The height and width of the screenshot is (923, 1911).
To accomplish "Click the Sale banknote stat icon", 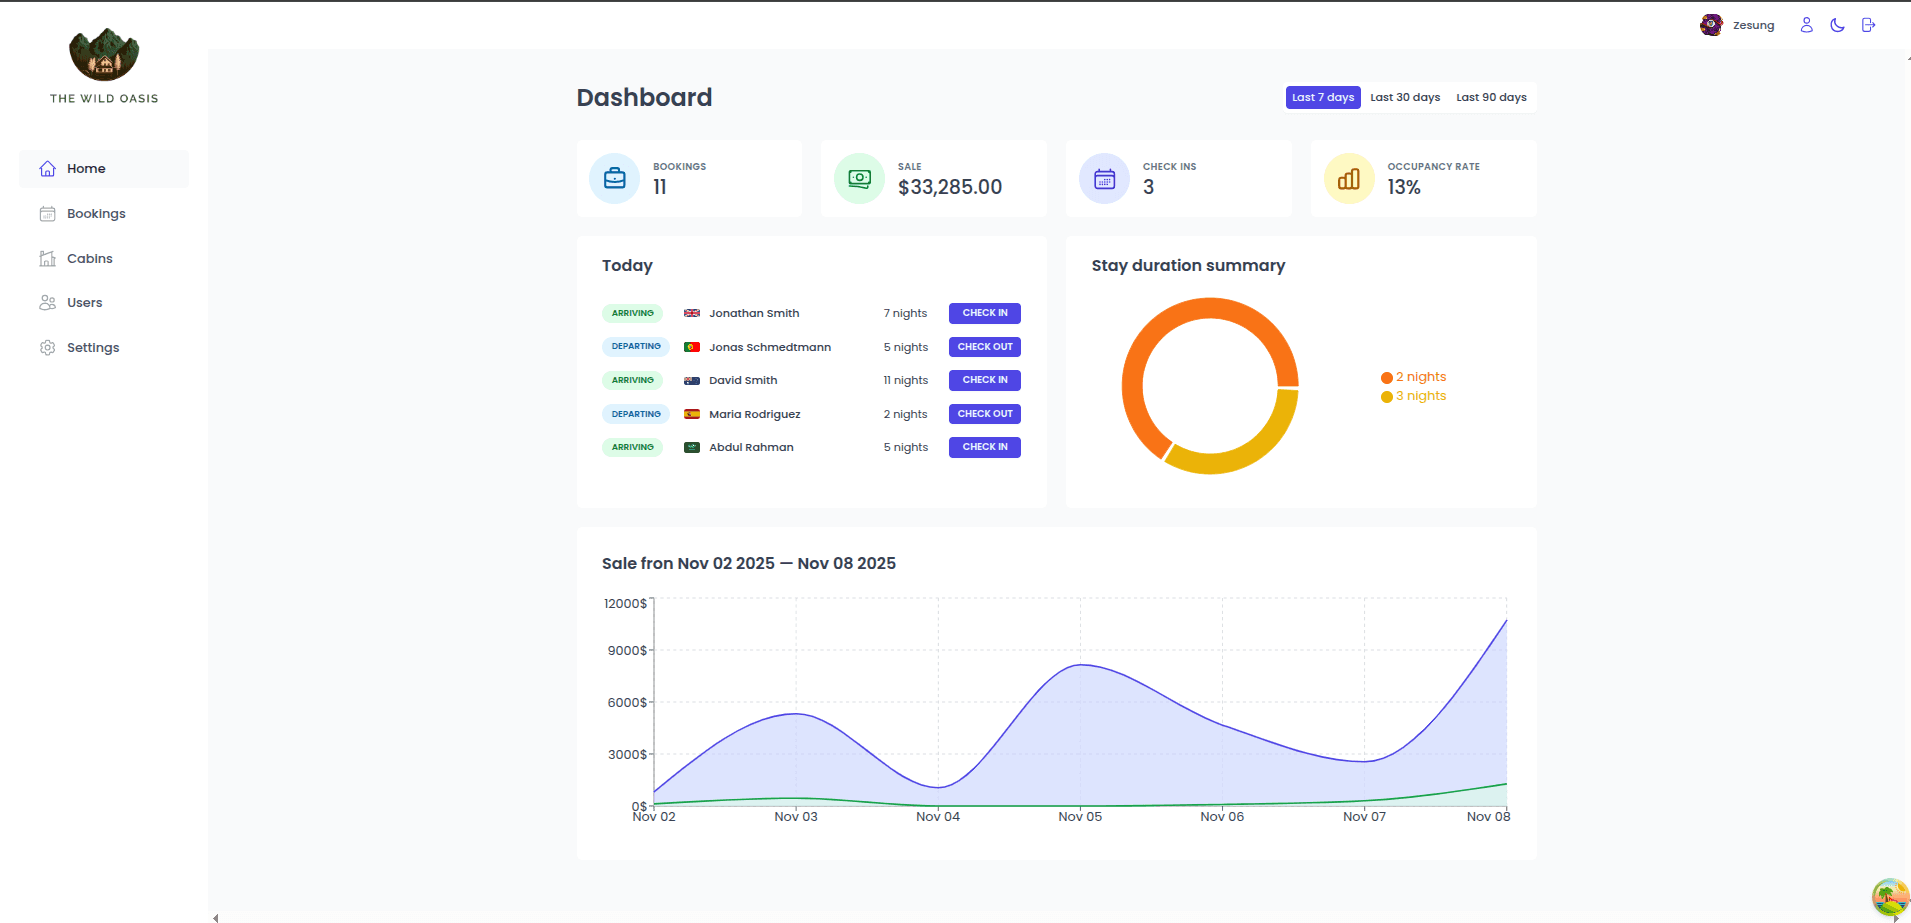I will pos(859,179).
